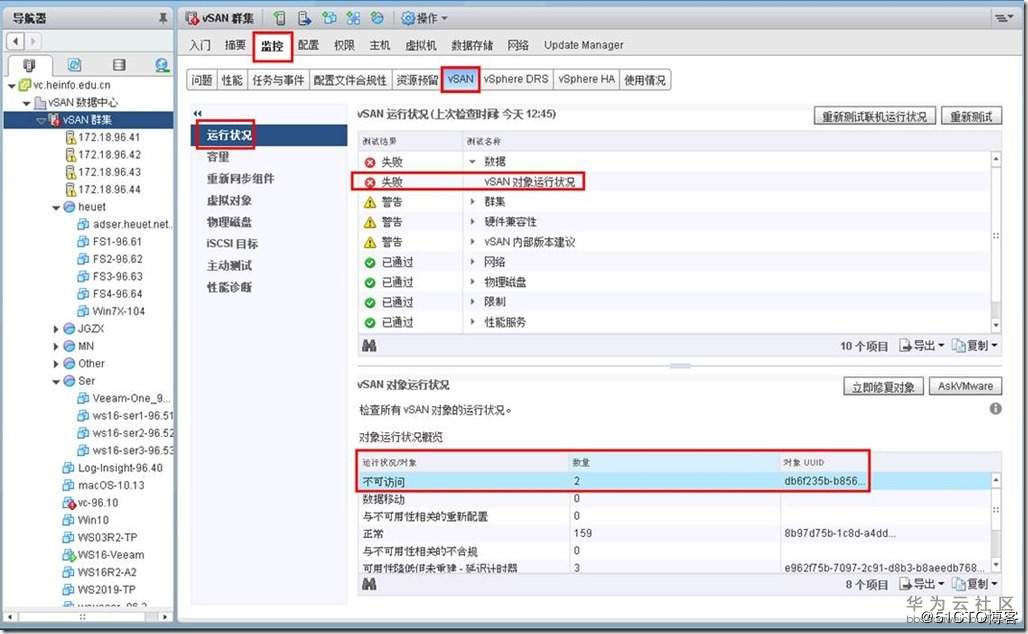Collapse the vSAN 群集 cluster node
This screenshot has height=634, width=1028.
tap(41, 121)
